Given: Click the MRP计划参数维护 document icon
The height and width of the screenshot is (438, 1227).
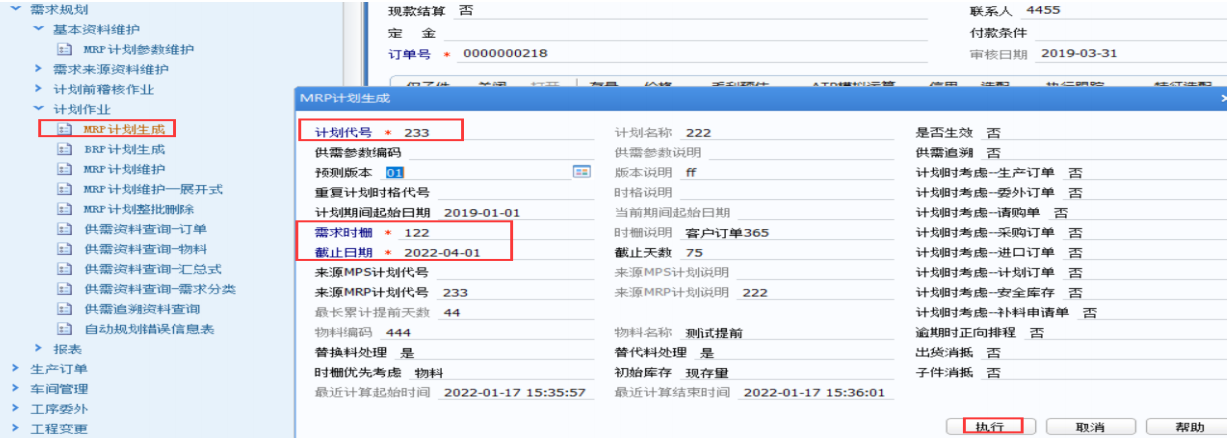Looking at the screenshot, I should click(x=65, y=49).
